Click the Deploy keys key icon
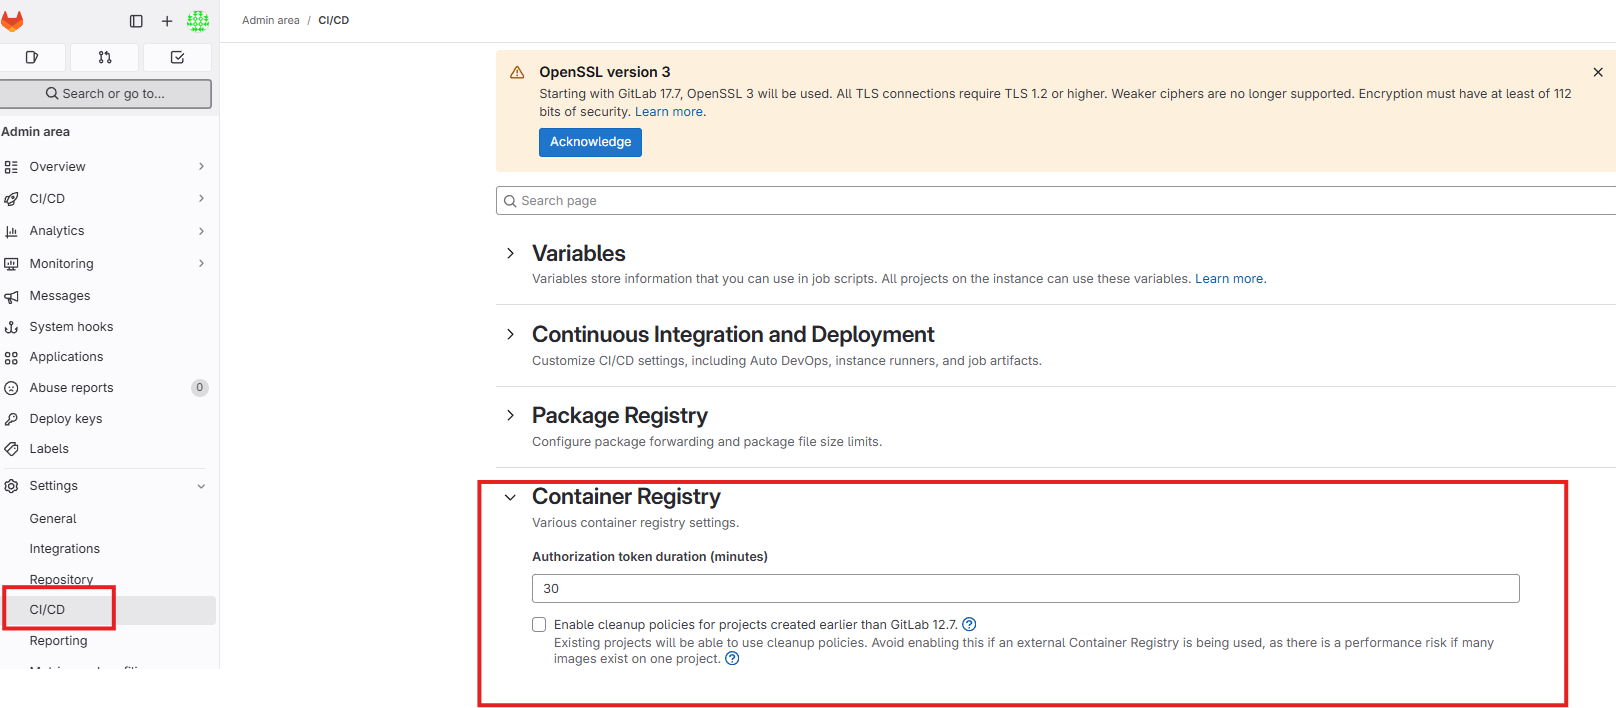Screen dimensions: 1616x708 11,419
